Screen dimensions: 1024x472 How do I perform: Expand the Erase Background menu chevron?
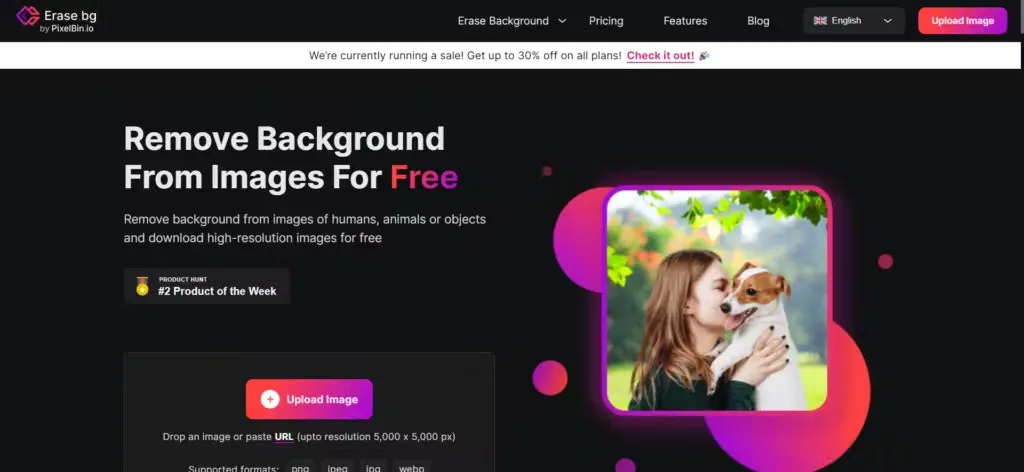(x=562, y=21)
